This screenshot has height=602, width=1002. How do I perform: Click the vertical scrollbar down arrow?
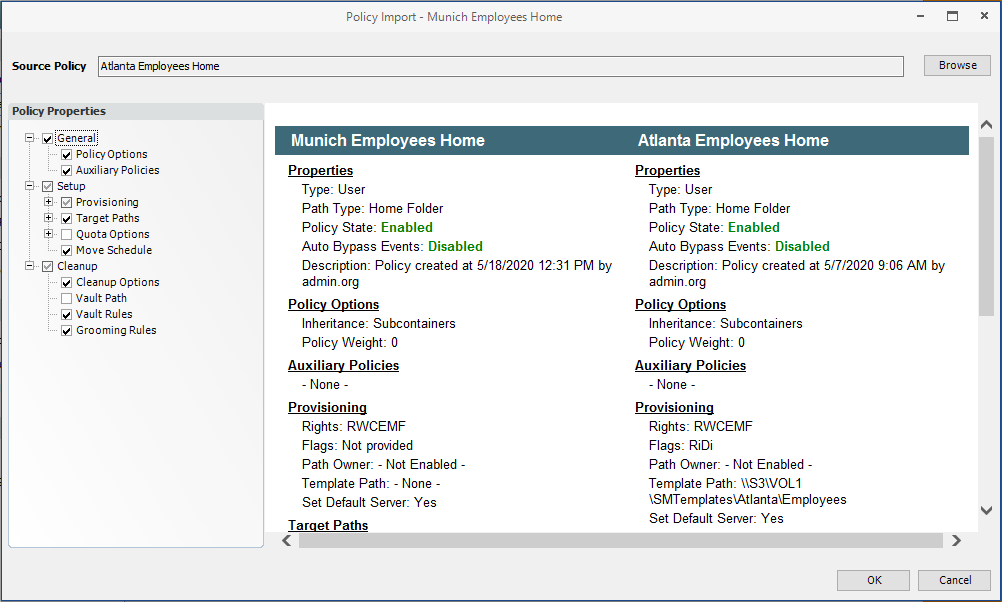pos(985,511)
